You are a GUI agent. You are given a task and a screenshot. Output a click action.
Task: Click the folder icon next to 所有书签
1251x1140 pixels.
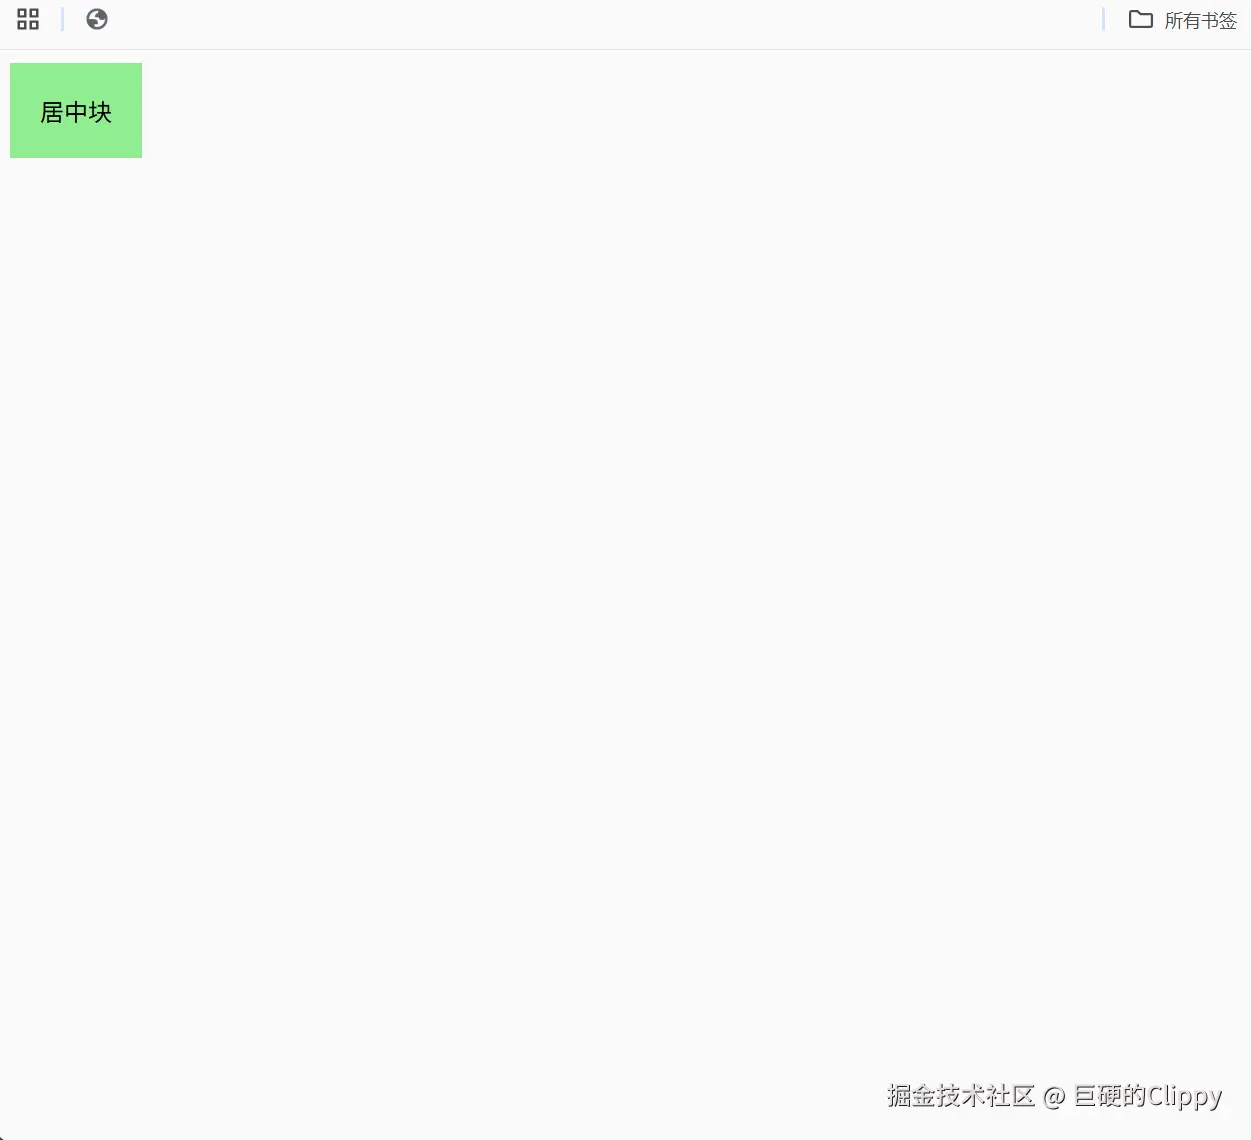pos(1140,19)
